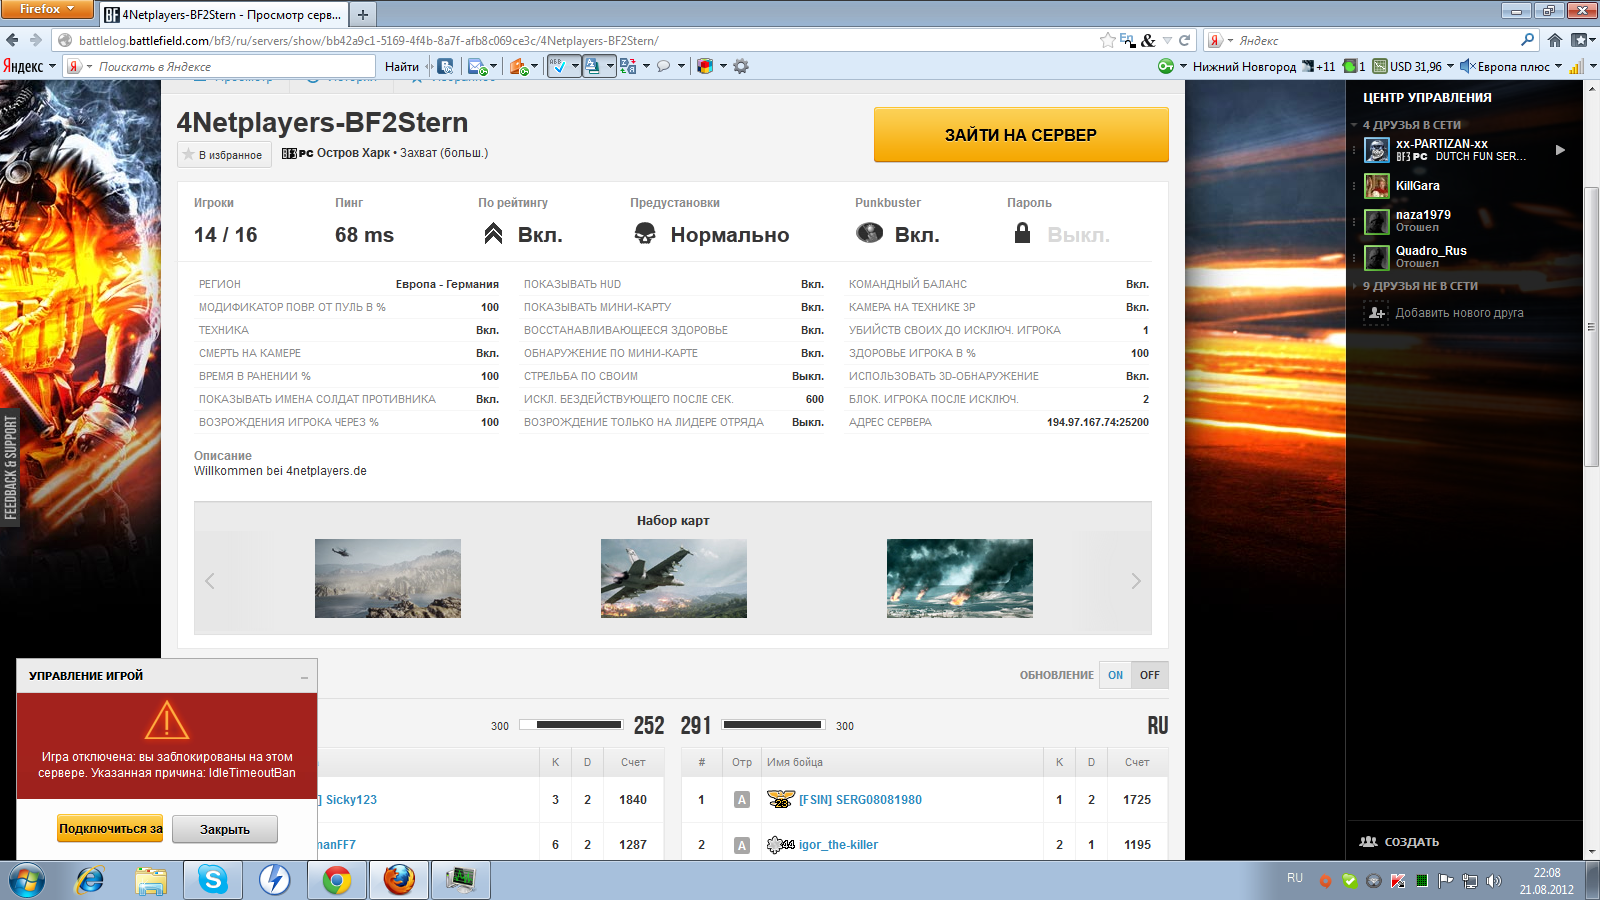This screenshot has height=900, width=1600.
Task: Expand the Европа плюс radio station dropdown
Action: click(x=1558, y=66)
